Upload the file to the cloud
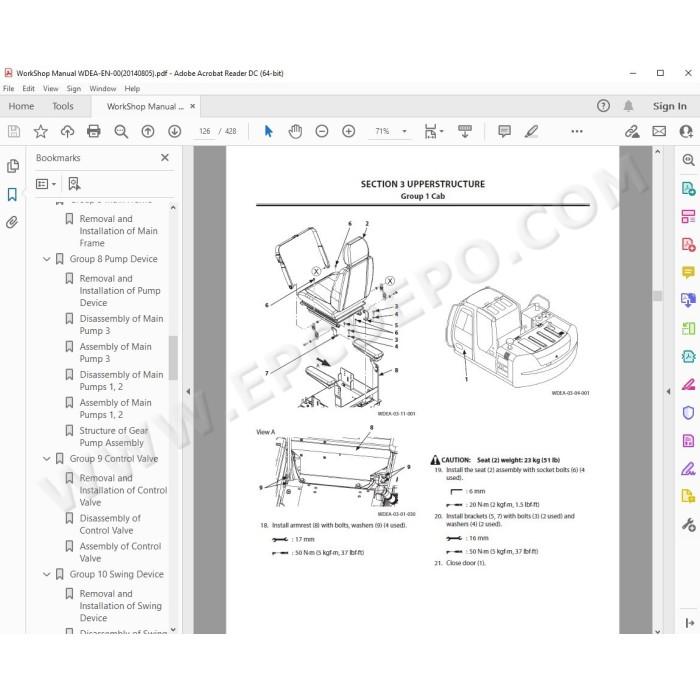 coord(67,131)
